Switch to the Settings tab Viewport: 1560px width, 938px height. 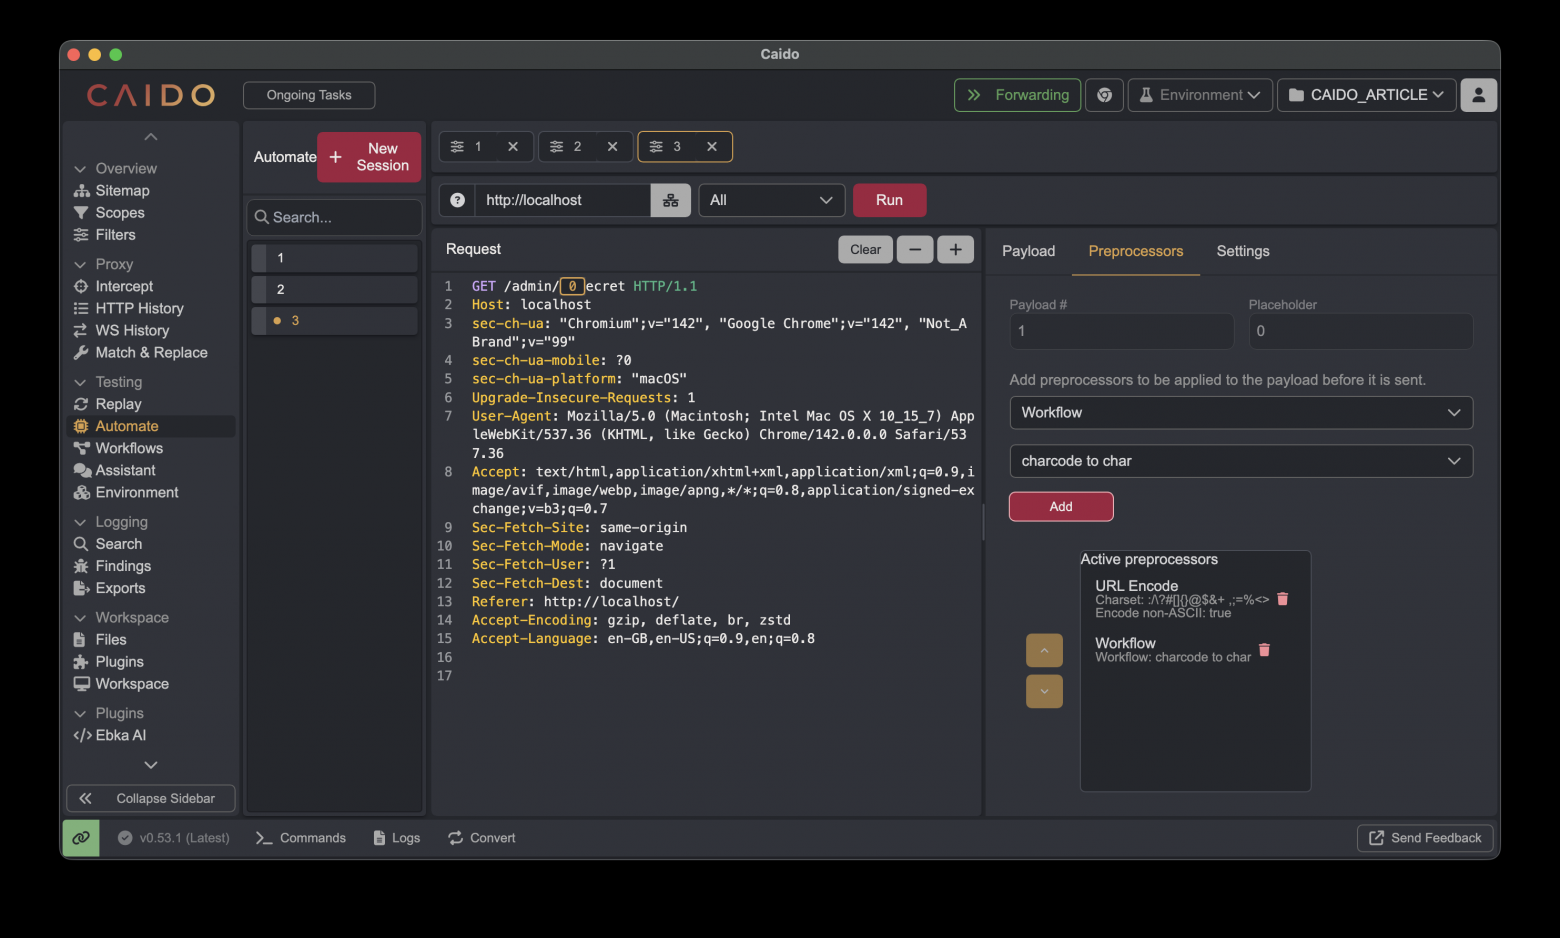(x=1242, y=251)
